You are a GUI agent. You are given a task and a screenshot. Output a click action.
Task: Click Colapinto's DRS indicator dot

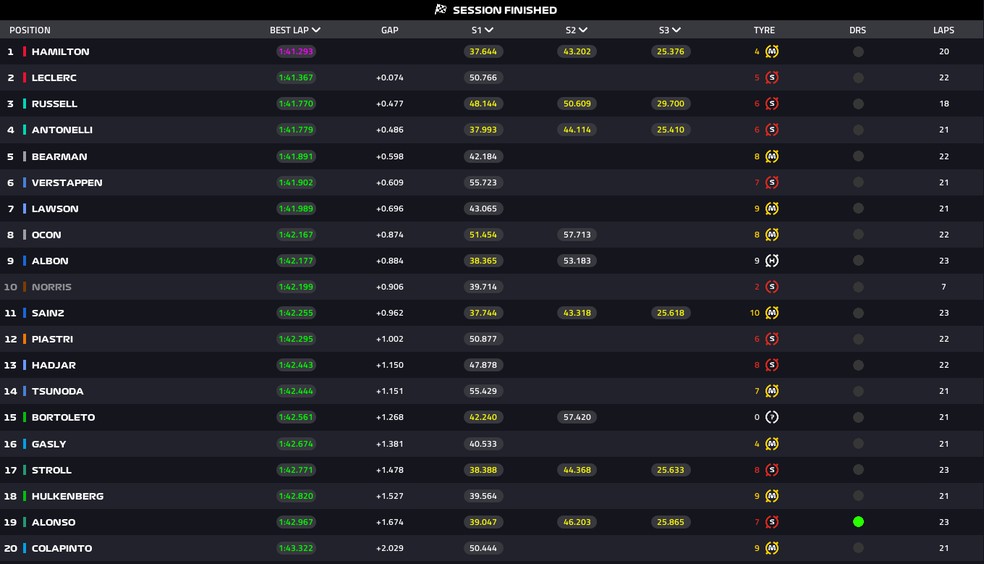(858, 548)
